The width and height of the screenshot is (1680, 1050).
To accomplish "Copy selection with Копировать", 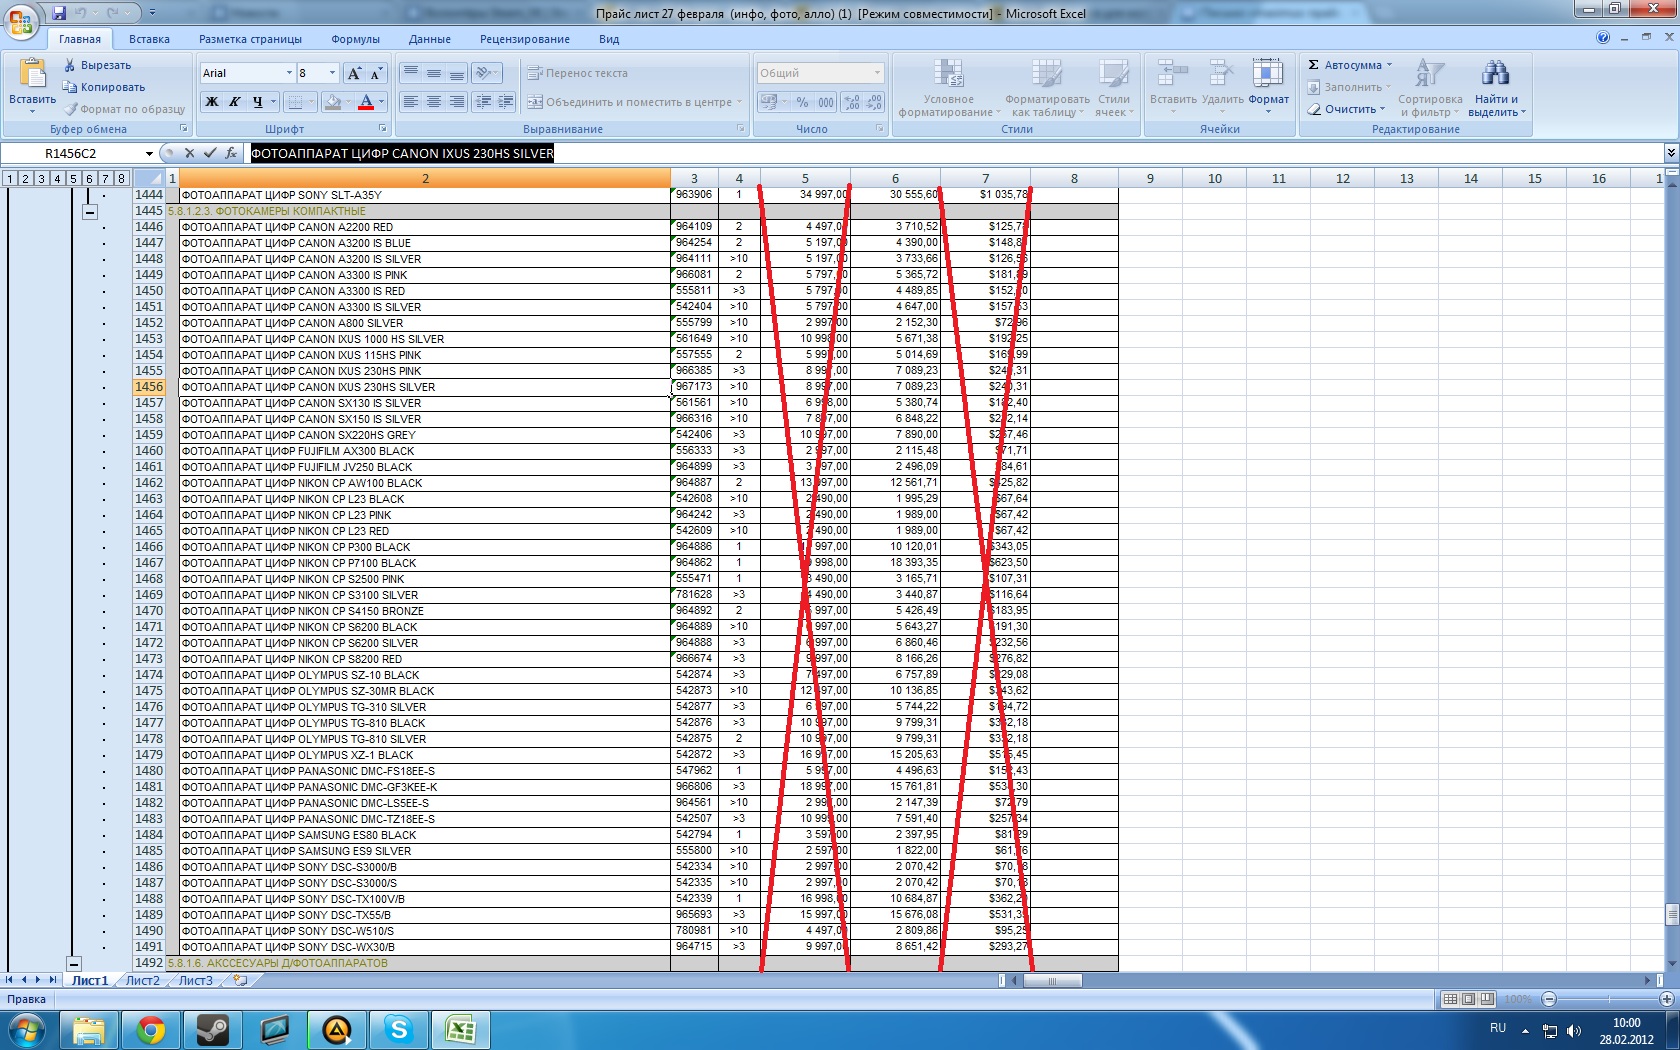I will 103,87.
